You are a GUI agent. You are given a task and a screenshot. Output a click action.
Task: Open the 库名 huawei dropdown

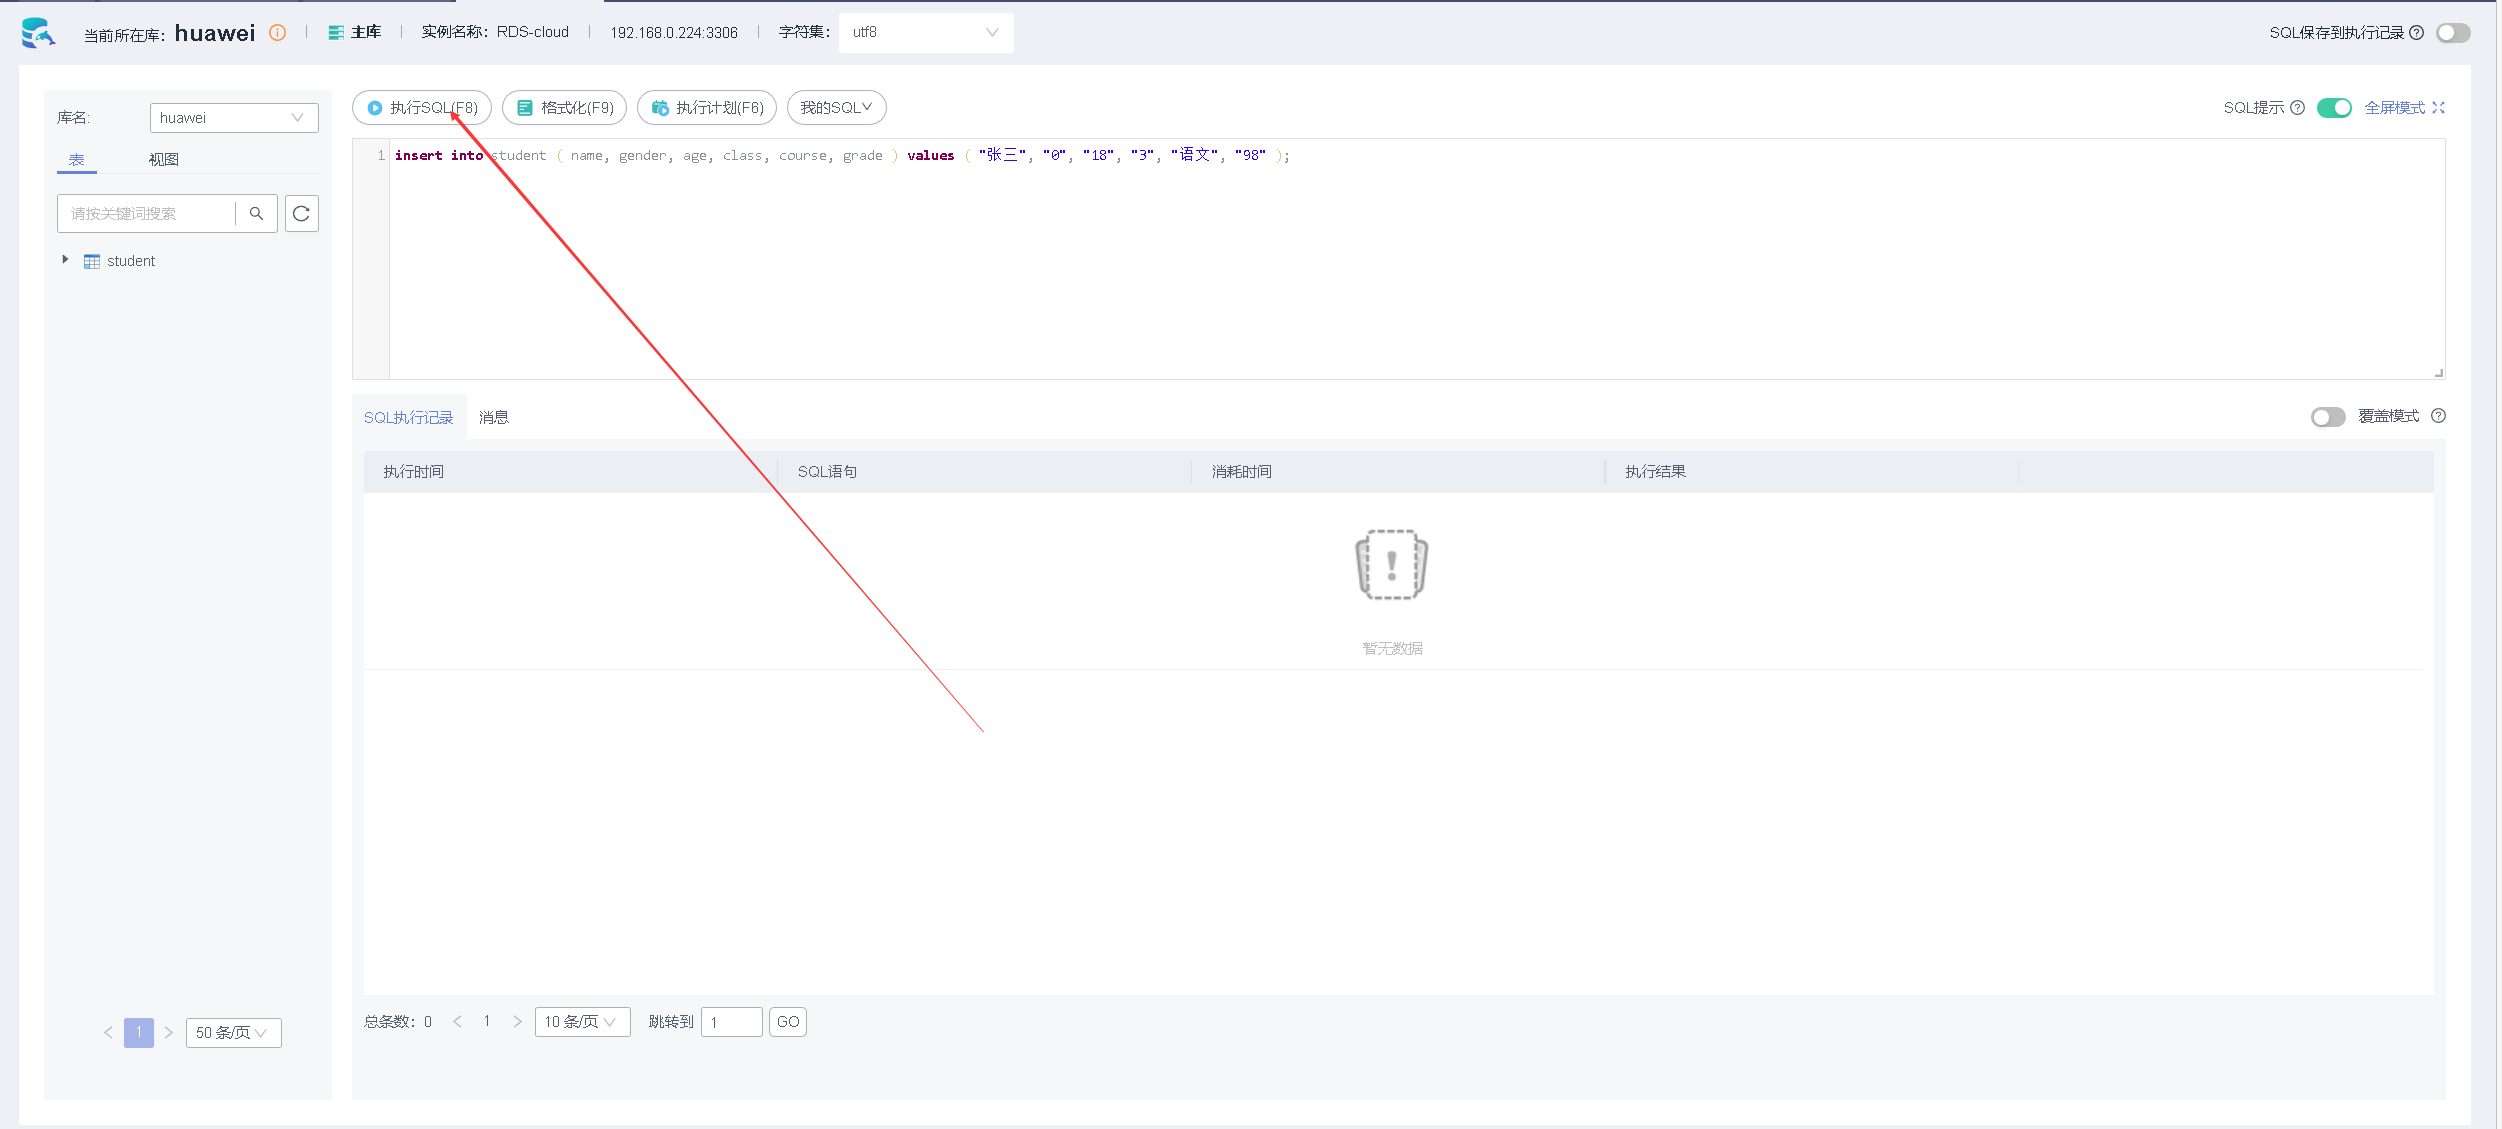click(233, 118)
